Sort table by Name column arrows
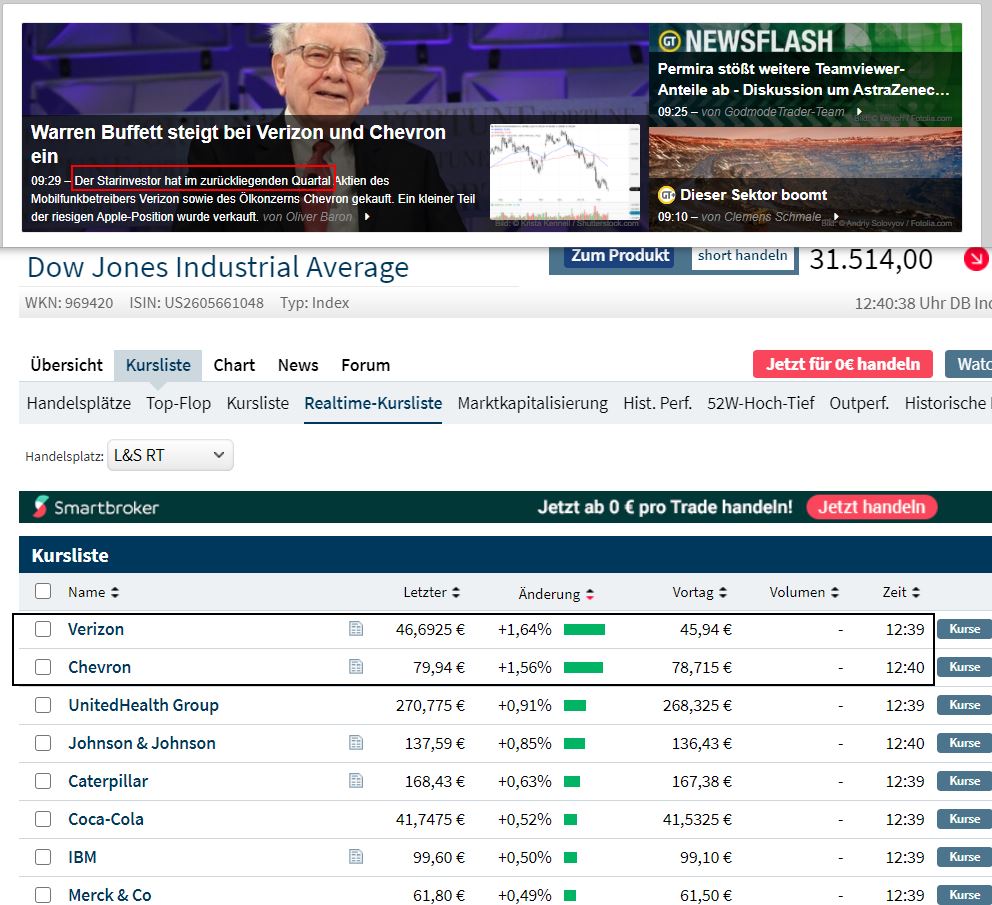The width and height of the screenshot is (992, 905). [x=115, y=592]
